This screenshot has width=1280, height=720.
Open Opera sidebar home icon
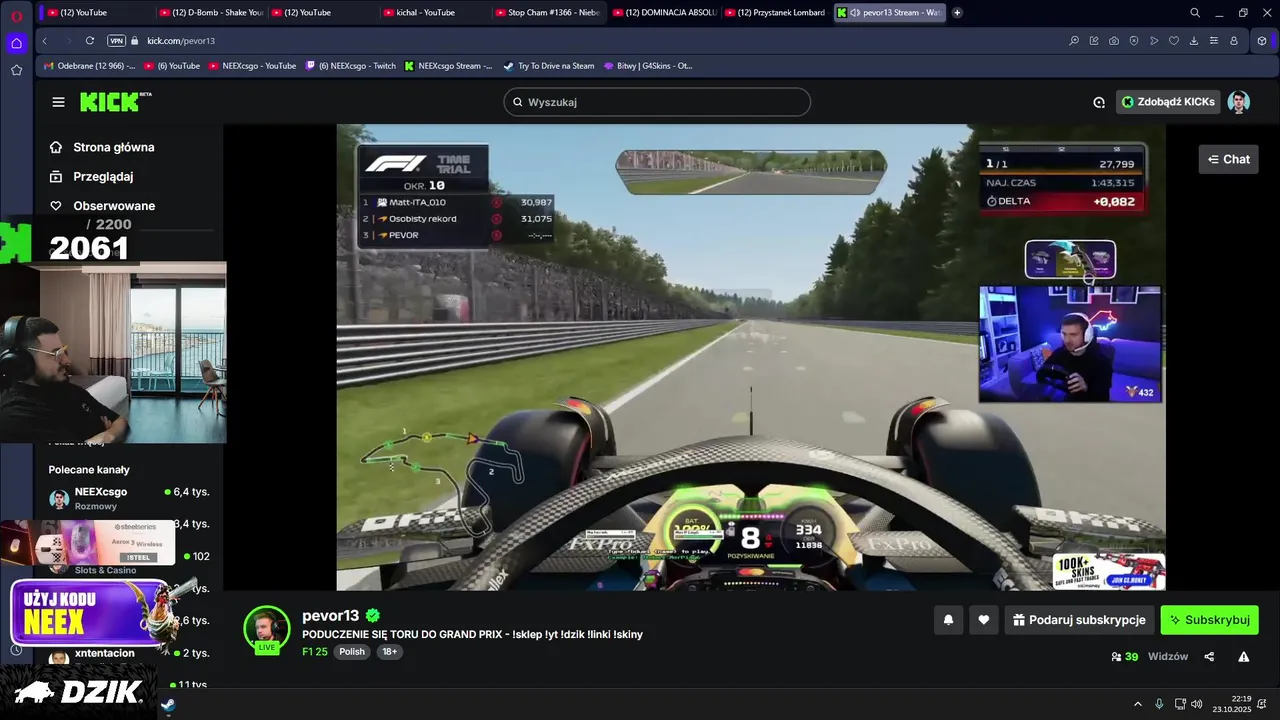(x=16, y=43)
